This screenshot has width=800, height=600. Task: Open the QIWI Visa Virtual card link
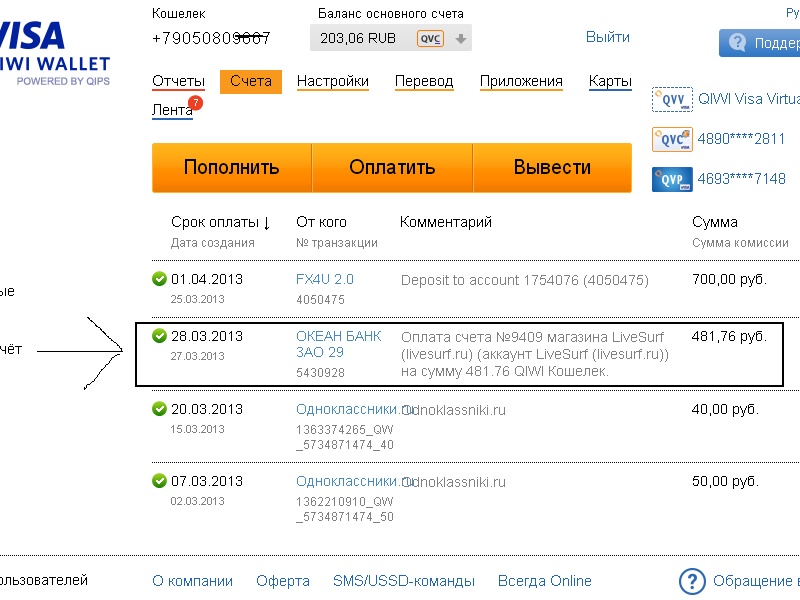coord(748,99)
